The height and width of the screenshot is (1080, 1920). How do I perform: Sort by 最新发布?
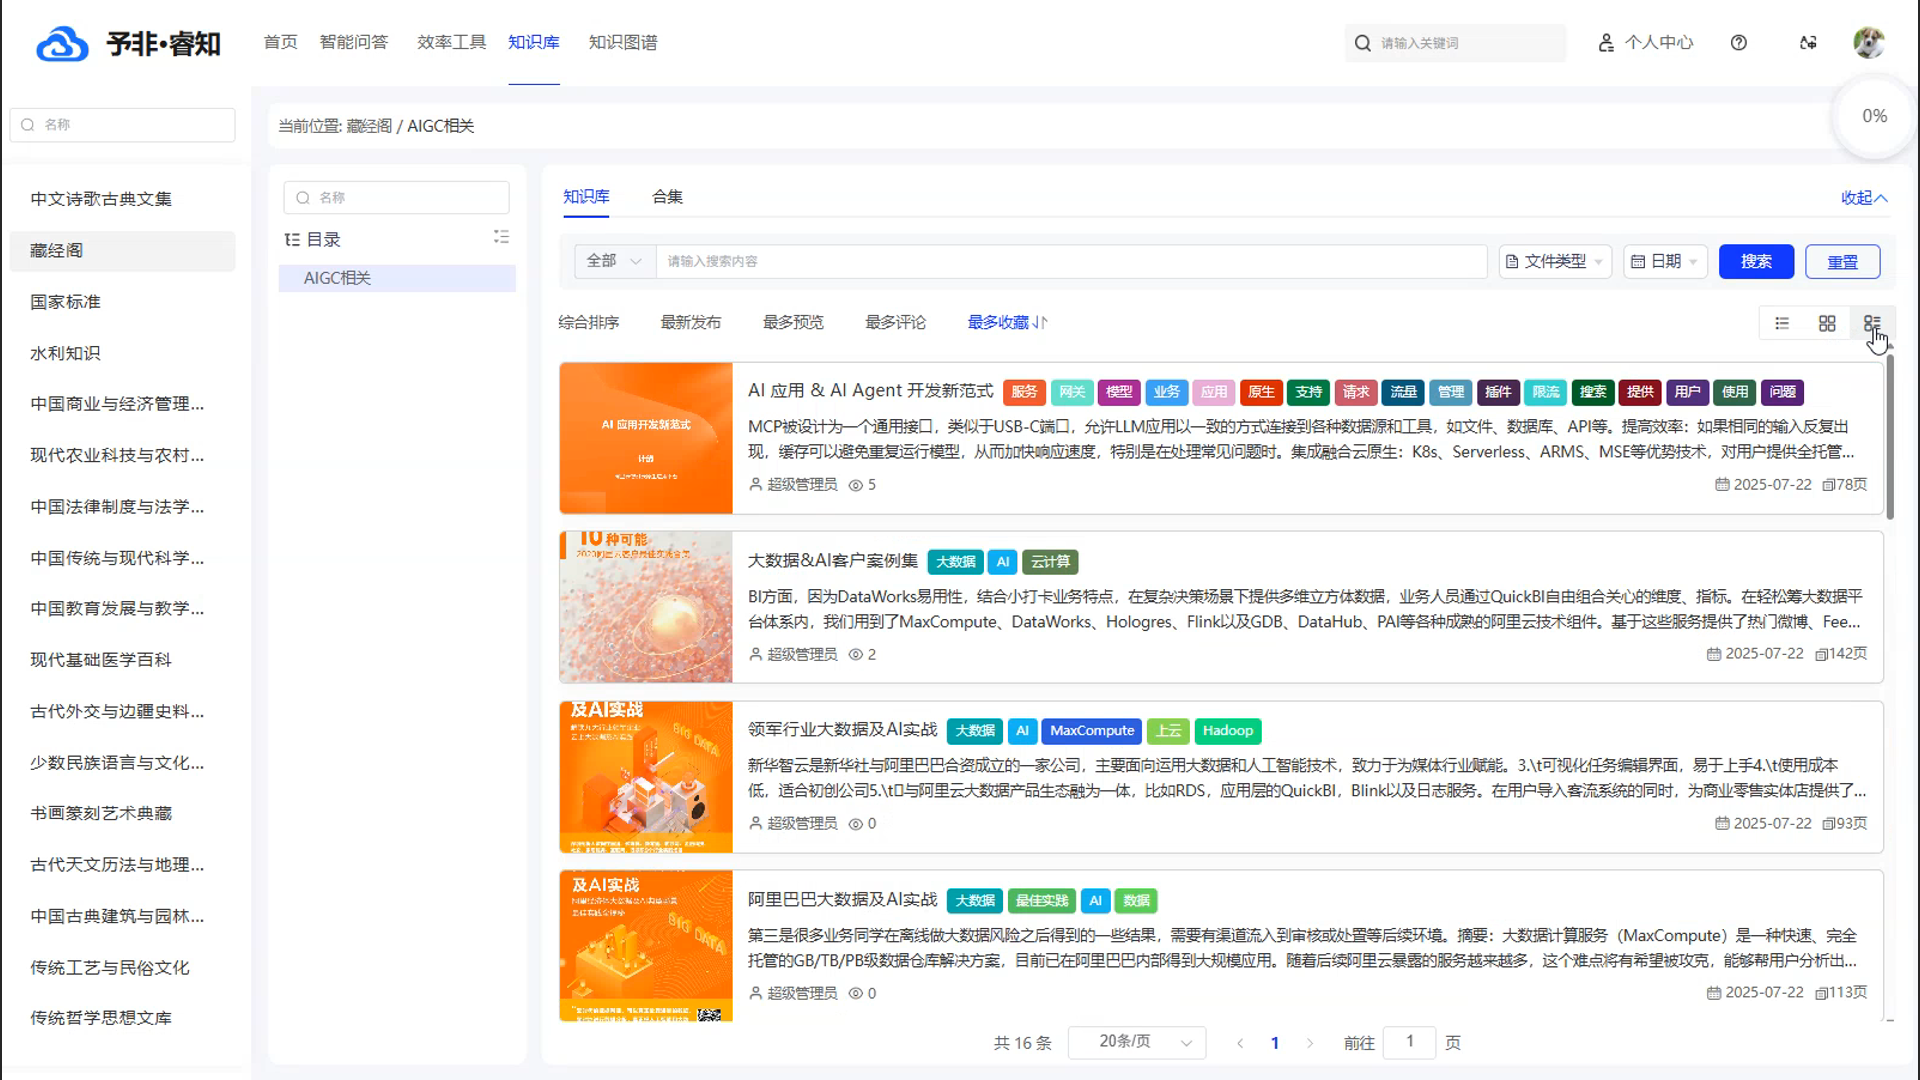click(x=690, y=322)
